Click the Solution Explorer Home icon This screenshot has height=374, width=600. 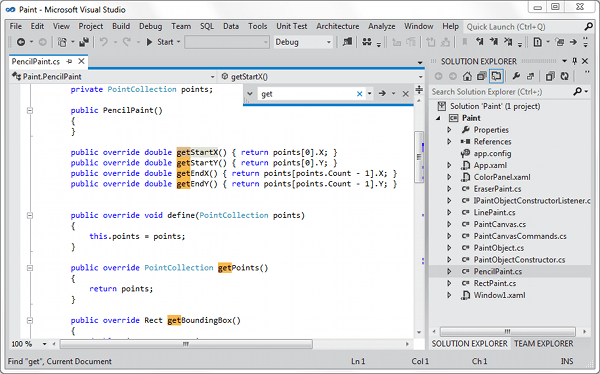coord(467,77)
